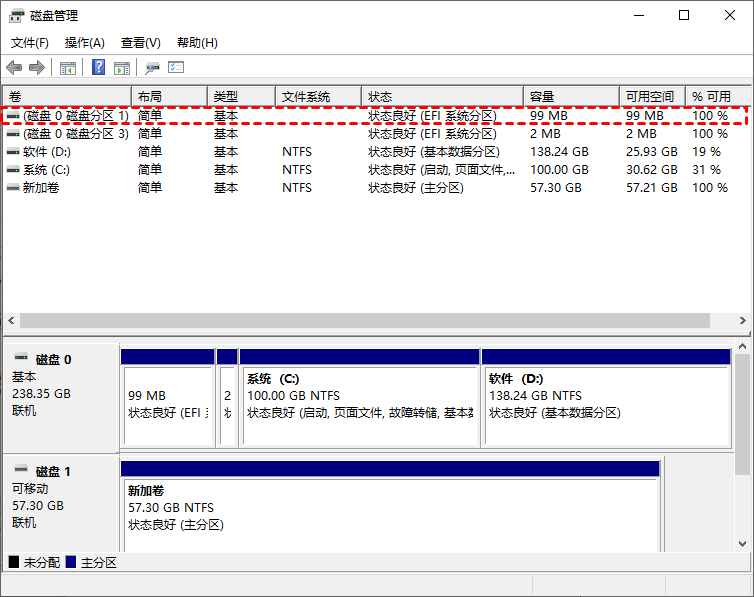Image resolution: width=754 pixels, height=597 pixels.
Task: Click the disk view vertical scrollbar thumb
Action: pos(742,414)
